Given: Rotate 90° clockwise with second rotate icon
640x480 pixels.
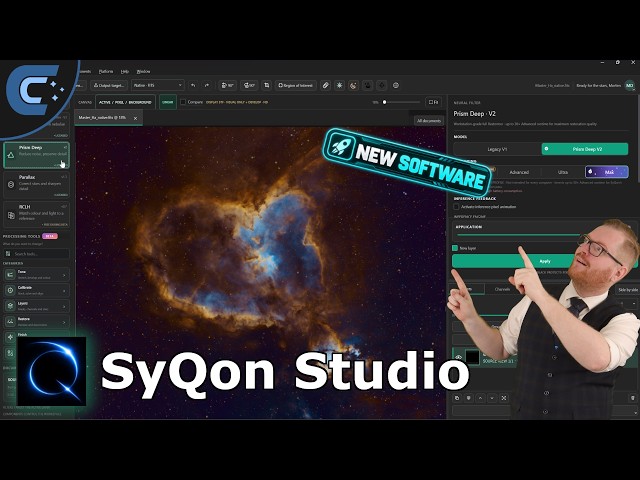Looking at the screenshot, I should 249,85.
